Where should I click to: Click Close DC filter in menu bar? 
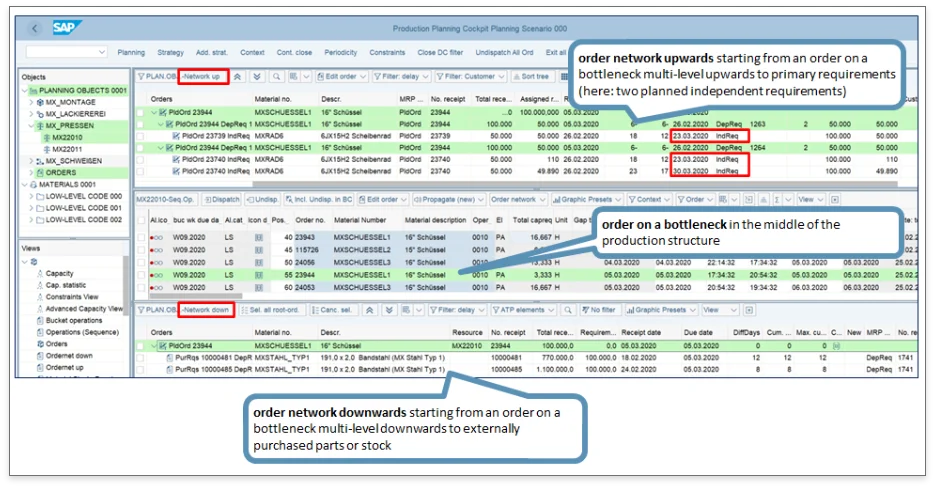pos(440,52)
